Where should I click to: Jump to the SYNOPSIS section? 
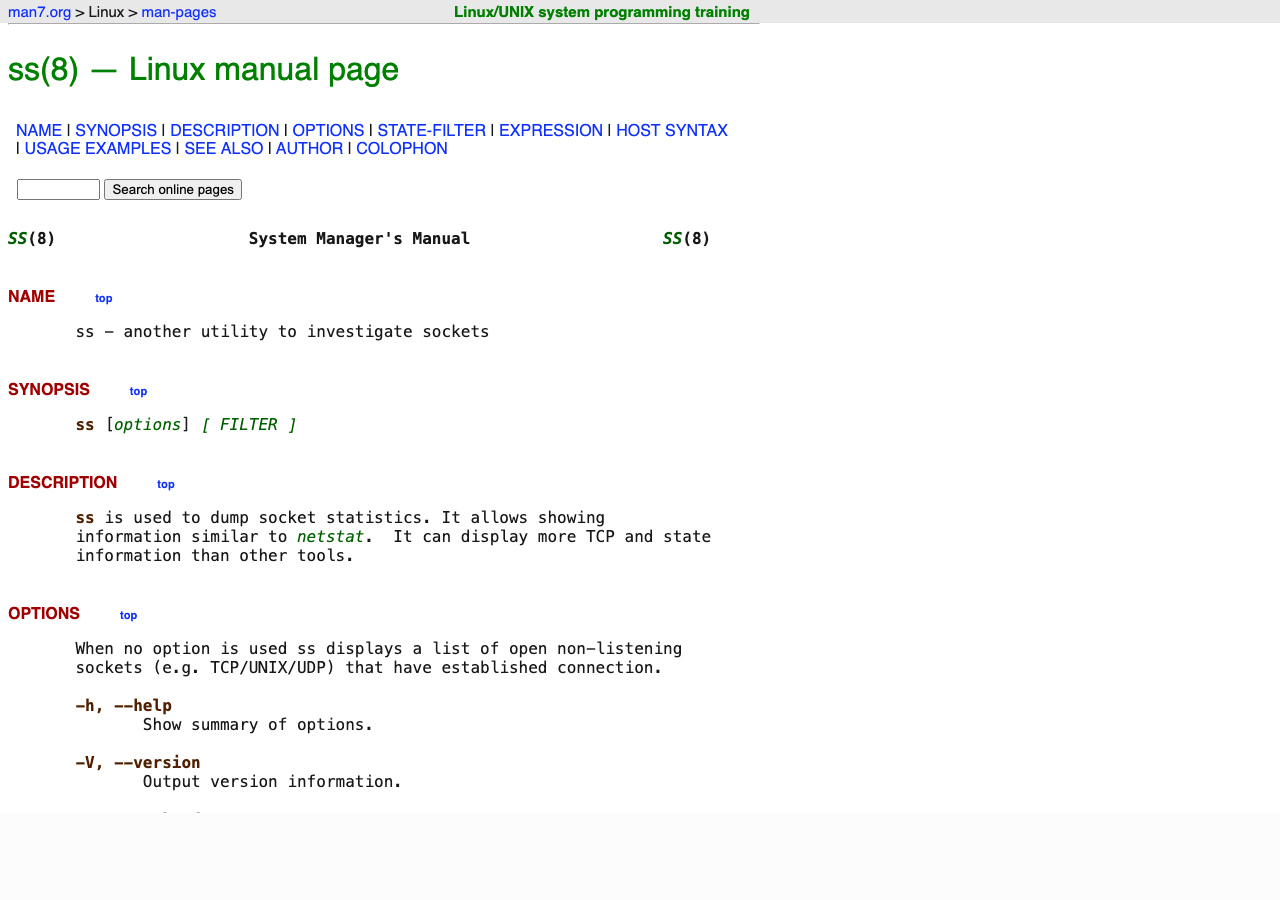pos(115,130)
